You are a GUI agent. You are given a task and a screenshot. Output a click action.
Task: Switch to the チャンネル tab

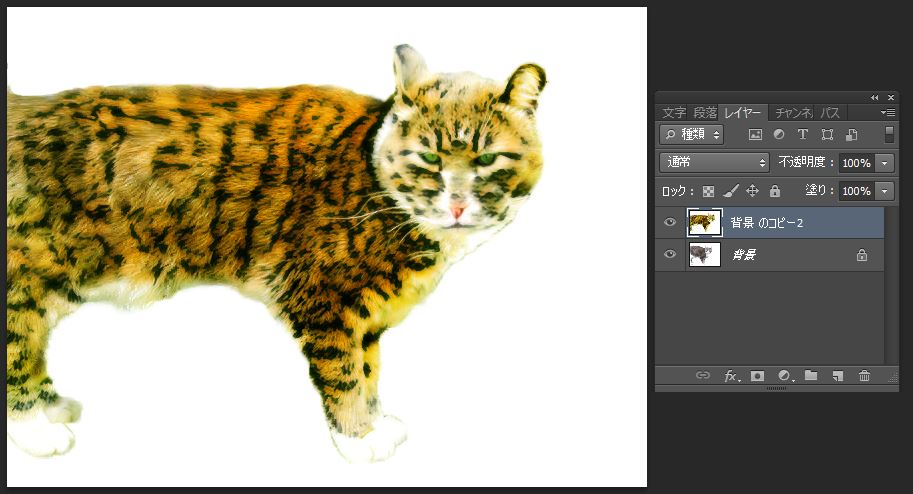tap(794, 112)
